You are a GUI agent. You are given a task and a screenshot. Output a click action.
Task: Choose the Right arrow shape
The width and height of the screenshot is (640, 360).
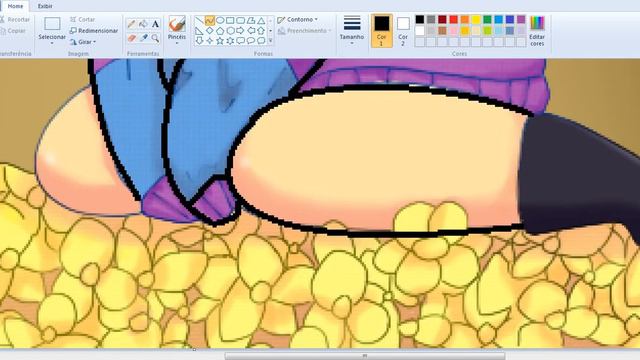(x=240, y=31)
